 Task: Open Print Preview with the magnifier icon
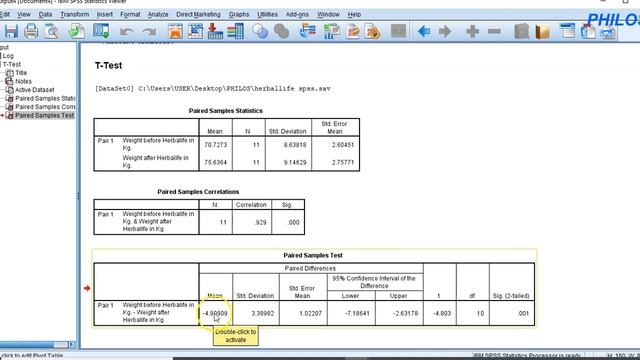tap(51, 31)
